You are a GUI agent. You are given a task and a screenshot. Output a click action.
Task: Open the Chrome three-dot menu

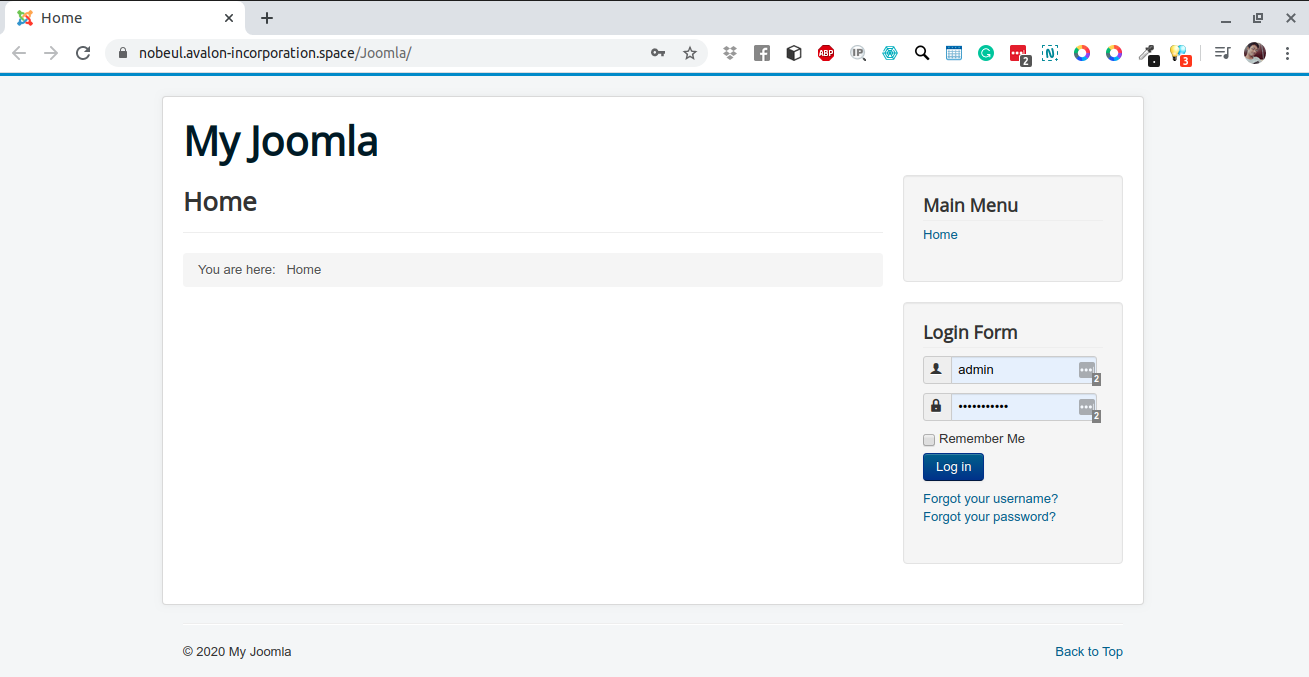[1287, 53]
